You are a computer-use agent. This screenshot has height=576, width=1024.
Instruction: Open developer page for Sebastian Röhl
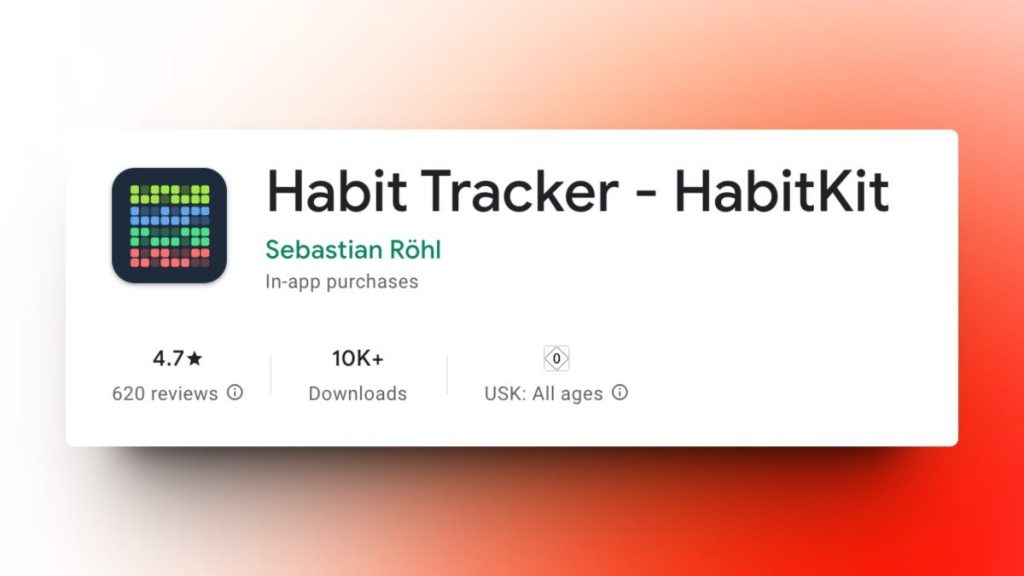tap(353, 249)
